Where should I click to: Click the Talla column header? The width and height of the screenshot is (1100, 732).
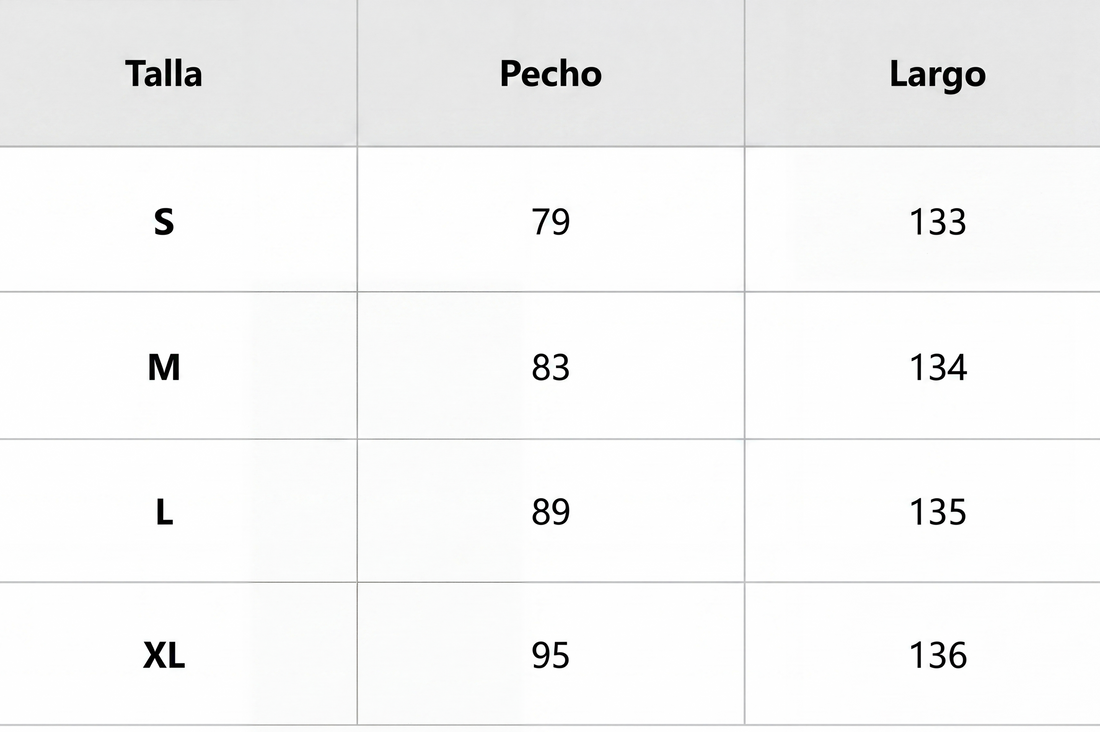[164, 74]
